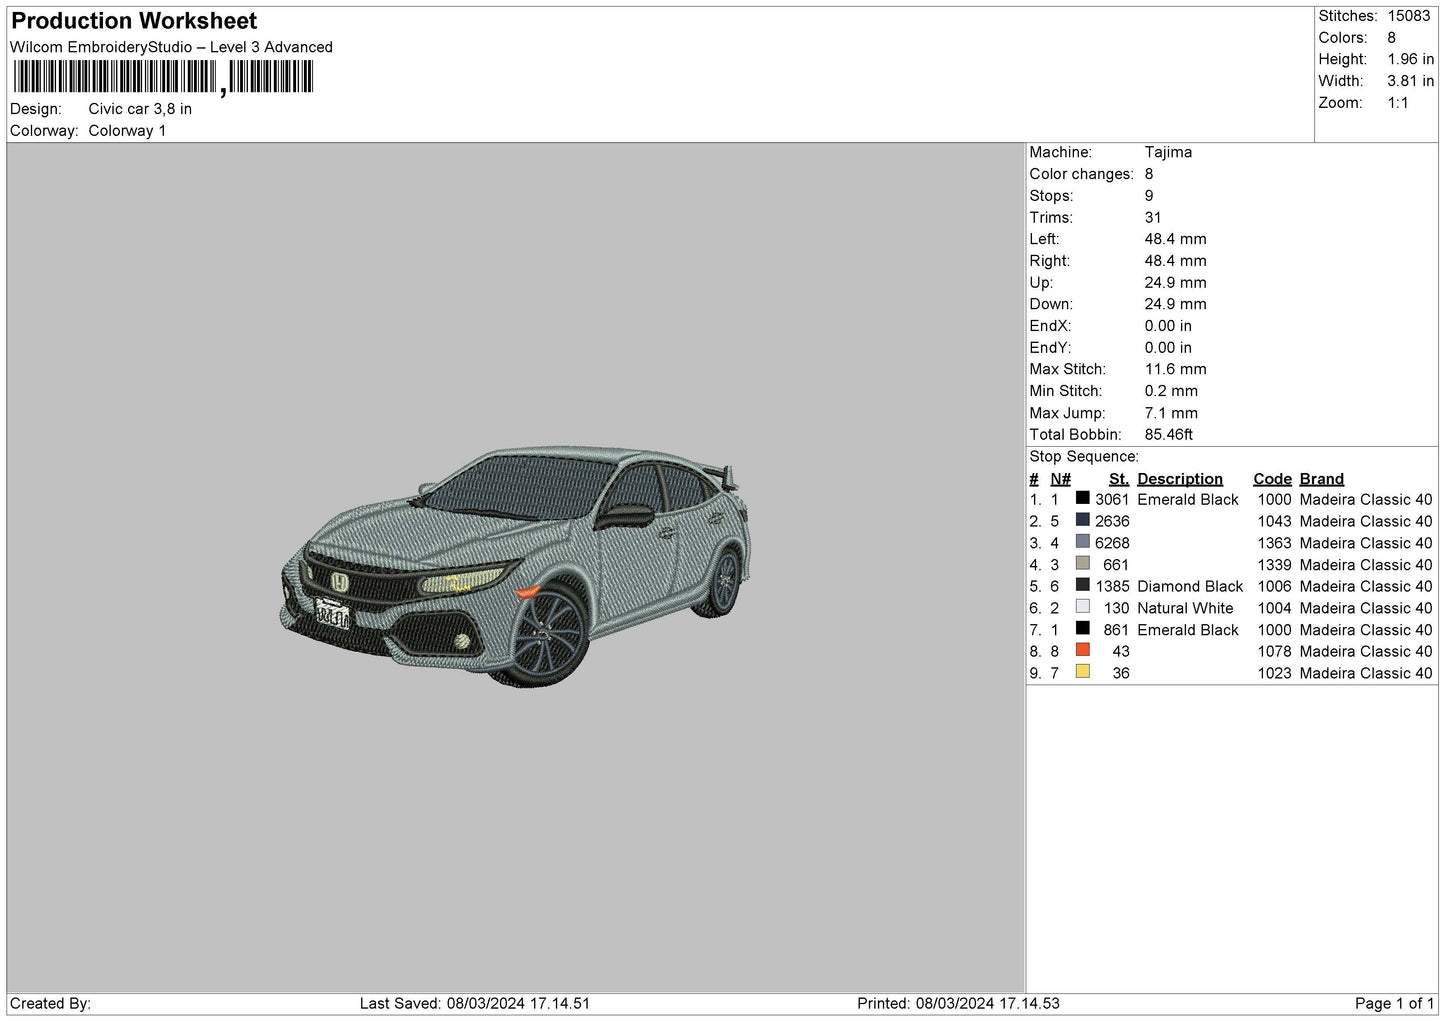Click the Stops value '9'
This screenshot has height=1021, width=1445.
[1149, 196]
